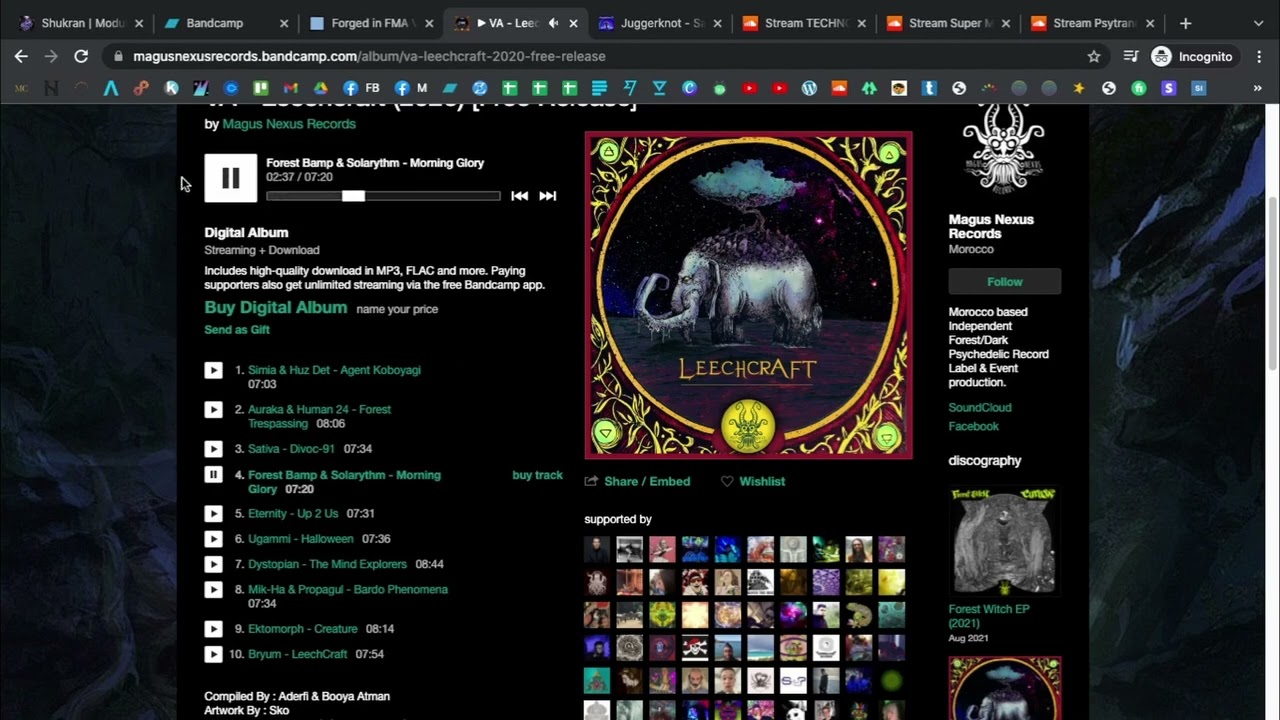Open a new browser tab
Screen dimensions: 1280x720
(x=1185, y=23)
